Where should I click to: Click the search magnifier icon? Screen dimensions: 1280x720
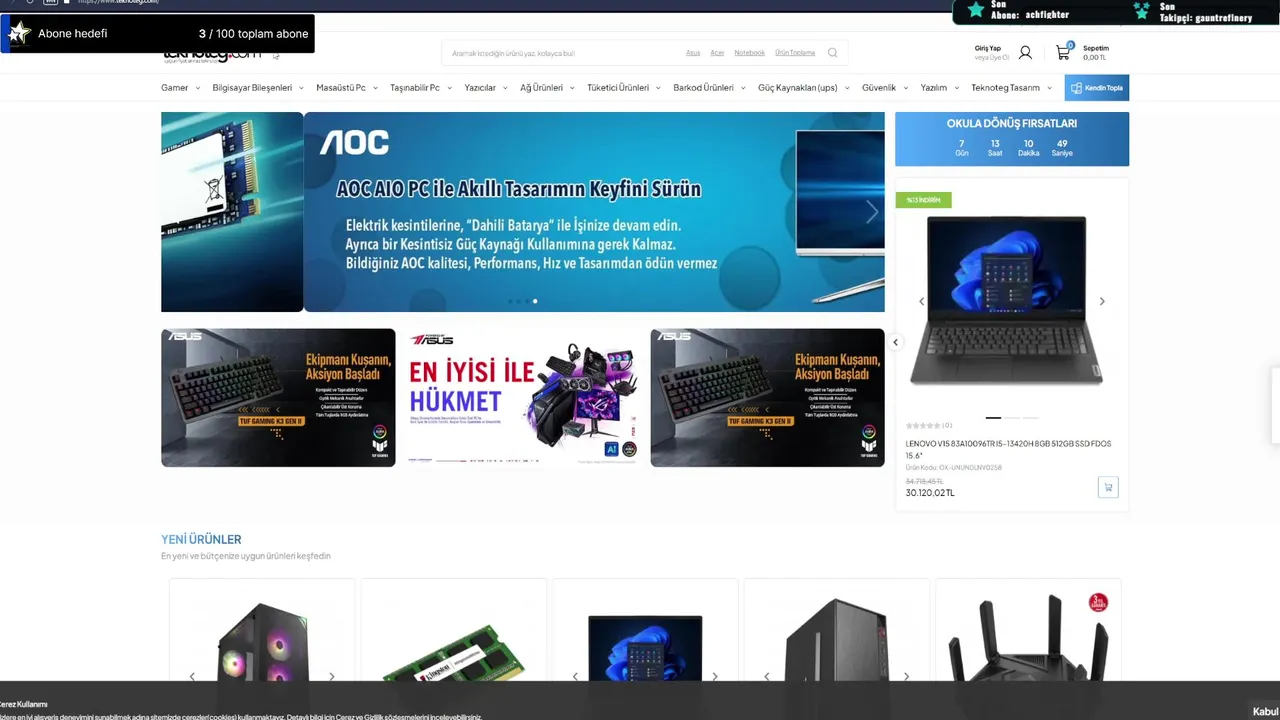pos(832,53)
